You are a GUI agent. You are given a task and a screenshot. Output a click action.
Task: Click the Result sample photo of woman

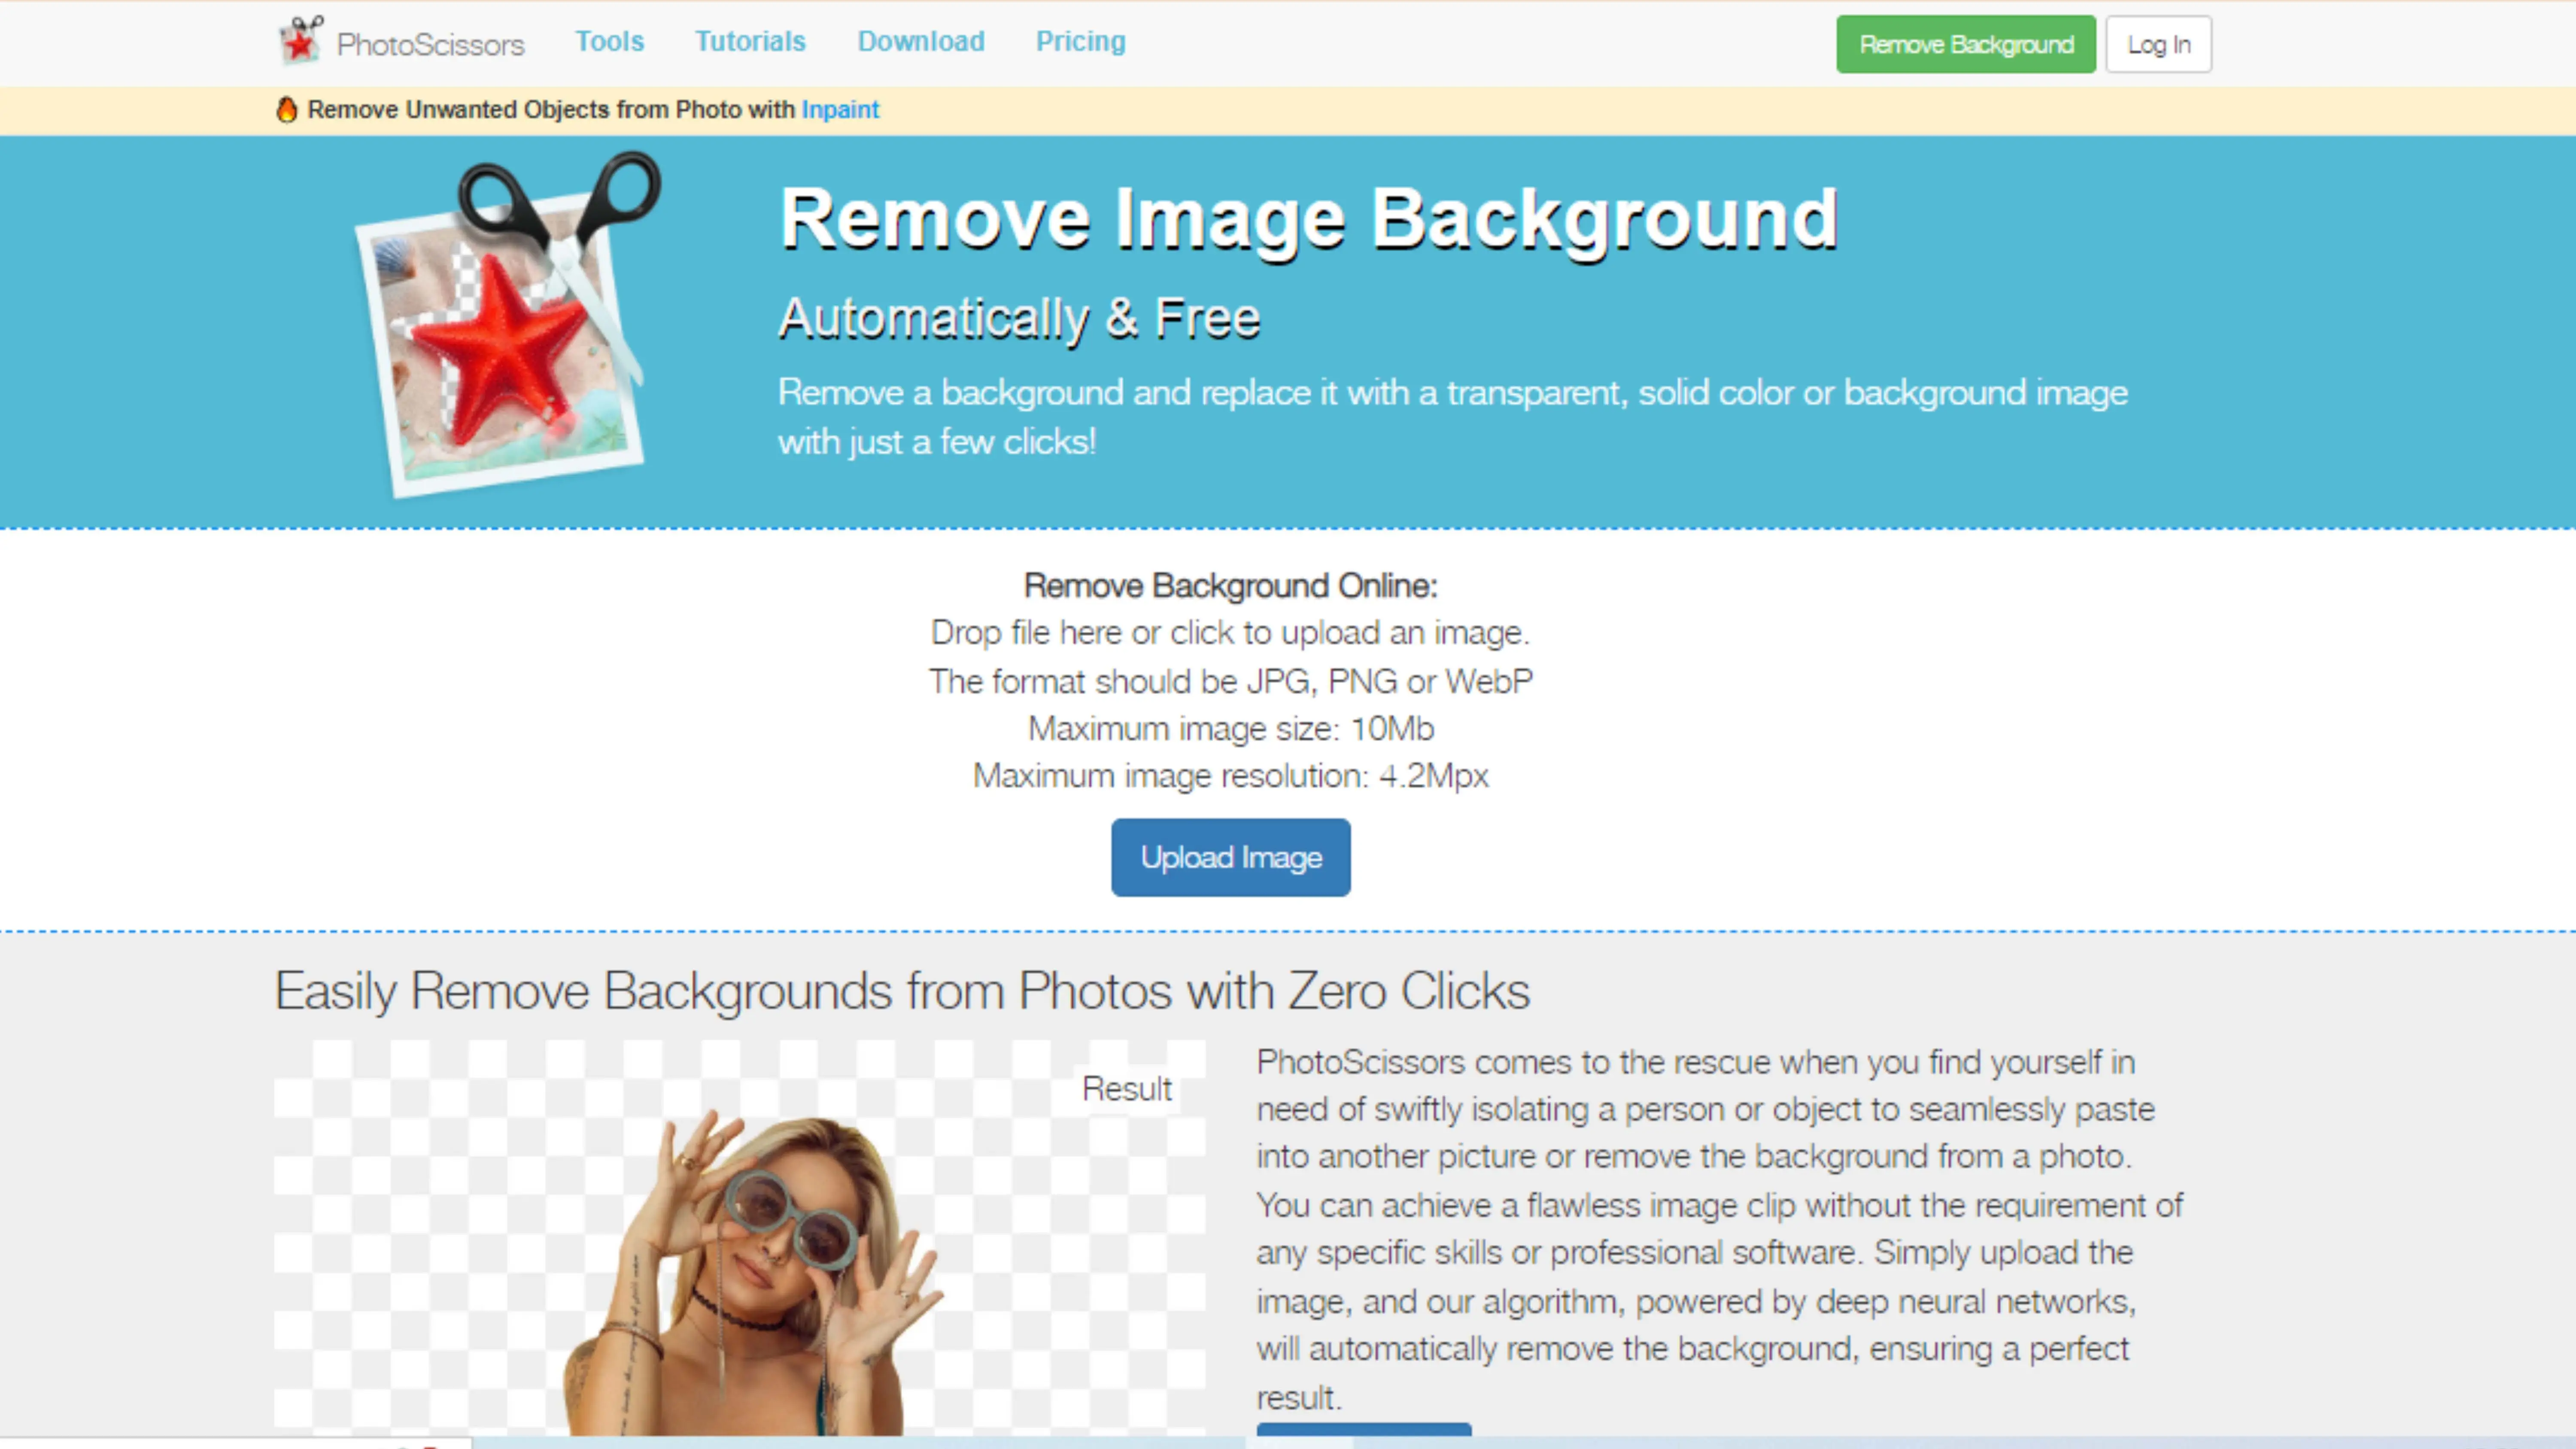740,1238
